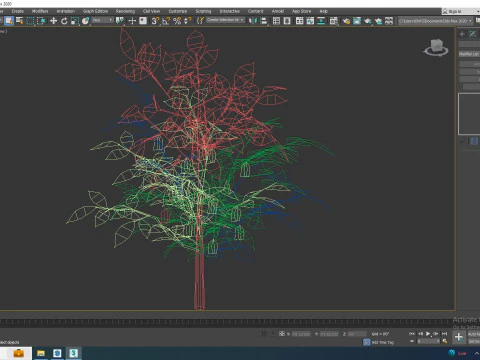Open Rendered Frame Window icon
Viewport: 480px width, 360px height.
[x=357, y=21]
